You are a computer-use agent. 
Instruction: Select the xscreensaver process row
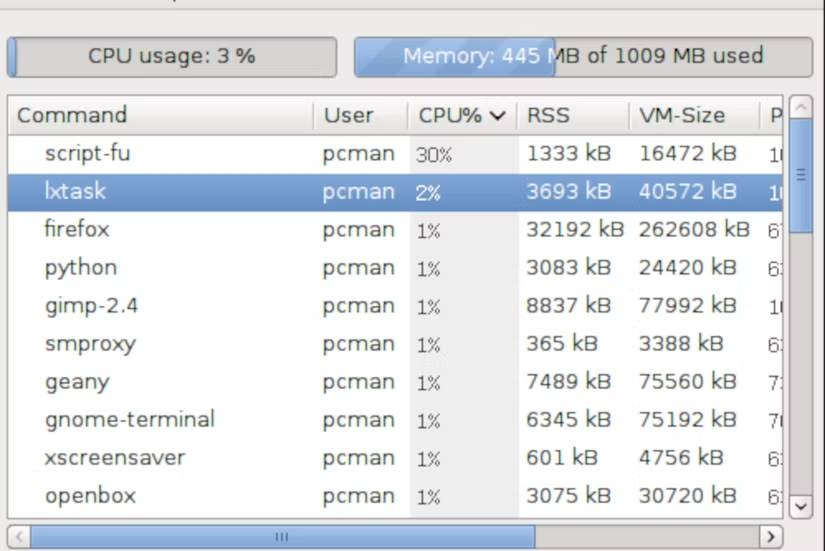[395, 458]
